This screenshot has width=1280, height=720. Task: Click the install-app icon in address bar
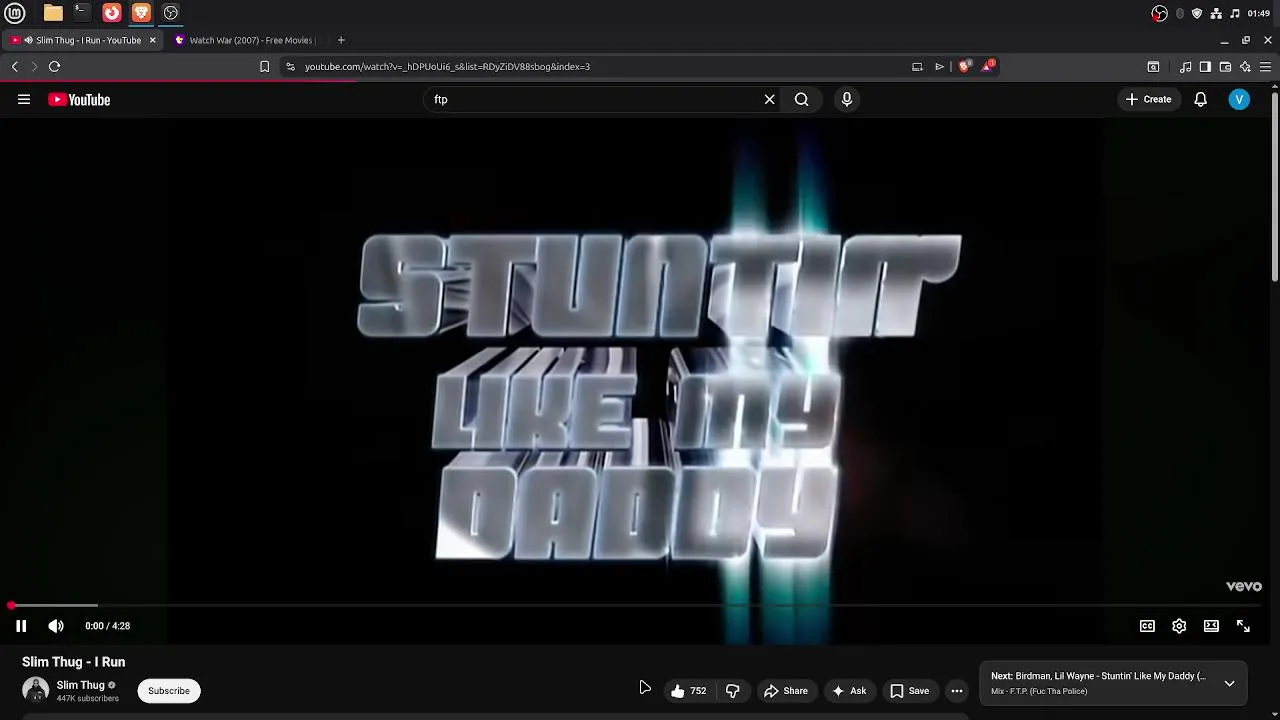[917, 66]
